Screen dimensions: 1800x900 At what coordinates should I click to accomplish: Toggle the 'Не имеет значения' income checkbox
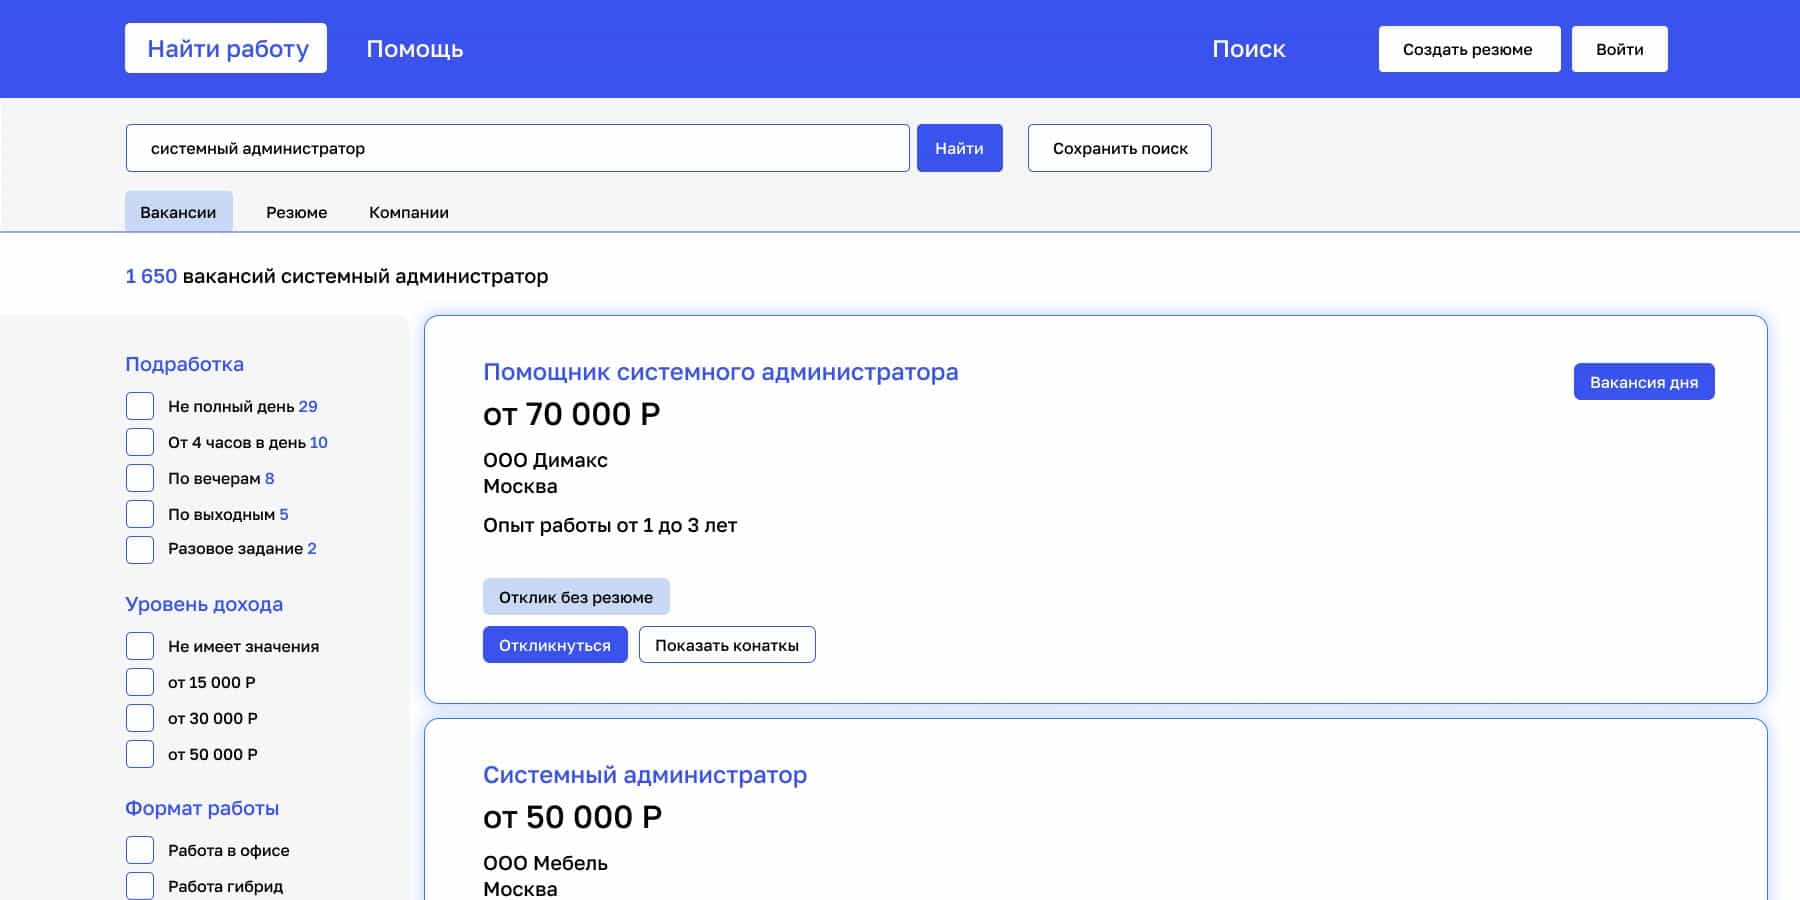click(140, 646)
